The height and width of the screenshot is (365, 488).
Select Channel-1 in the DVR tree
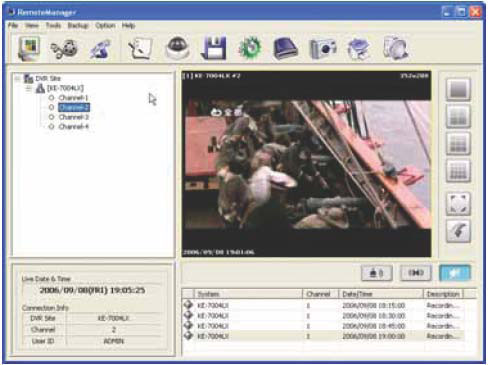[73, 98]
